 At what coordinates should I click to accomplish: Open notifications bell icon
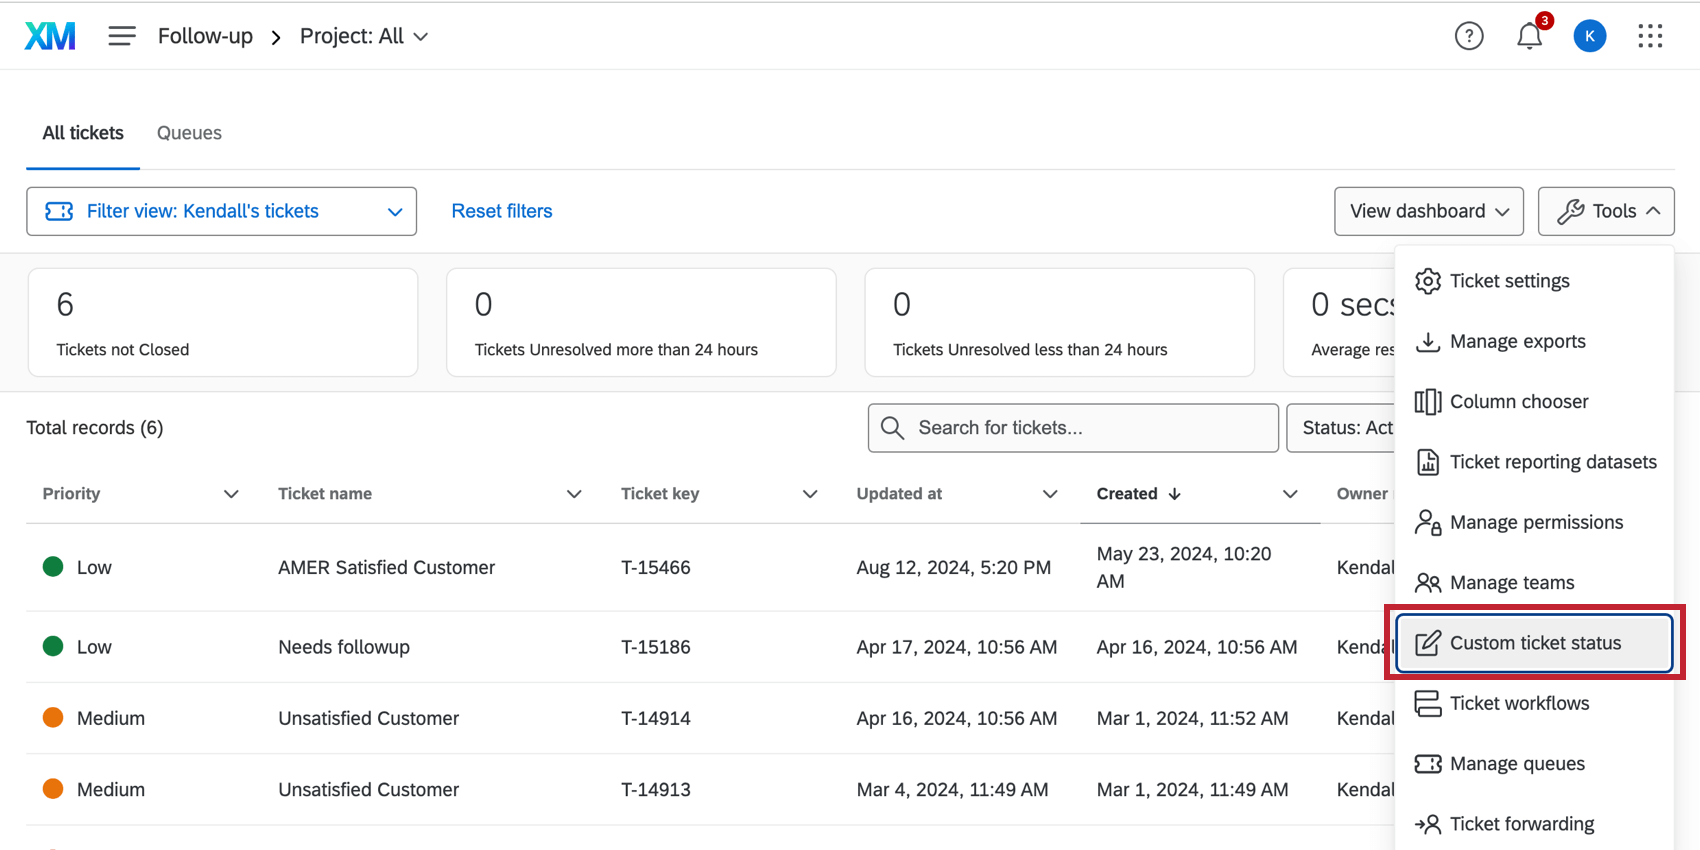[1529, 36]
